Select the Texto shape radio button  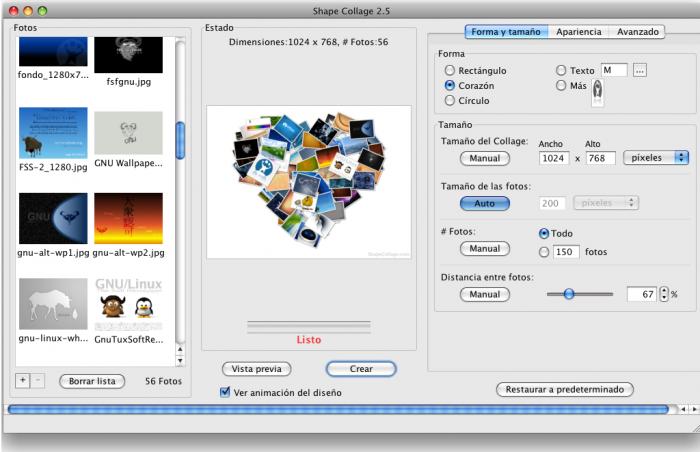(561, 71)
